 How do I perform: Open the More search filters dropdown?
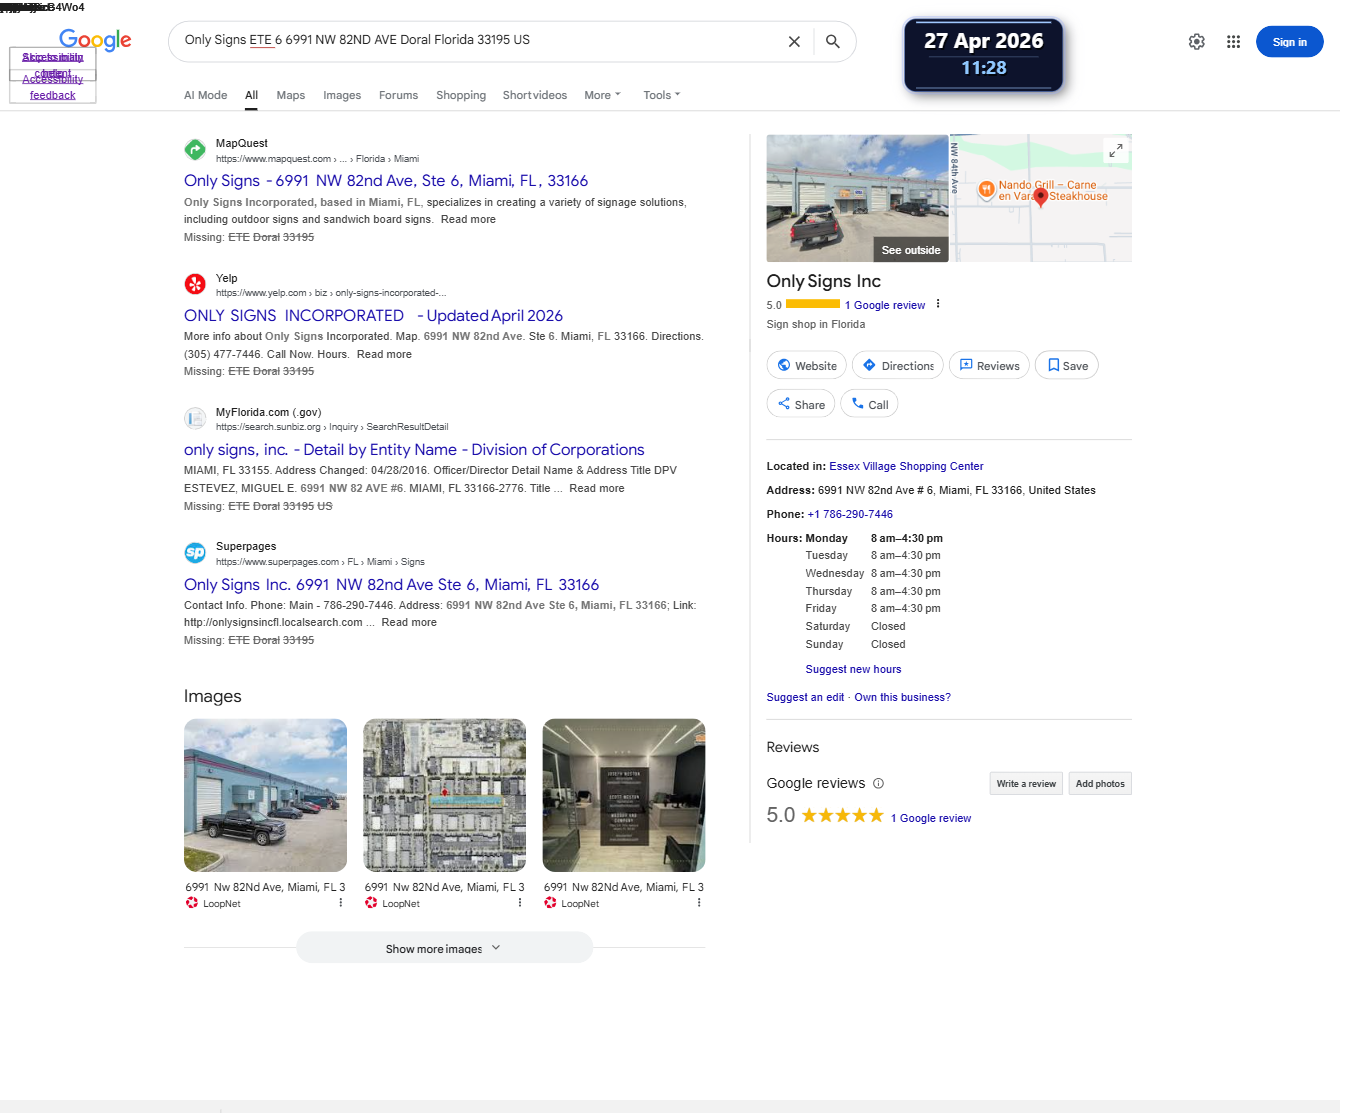tap(602, 95)
